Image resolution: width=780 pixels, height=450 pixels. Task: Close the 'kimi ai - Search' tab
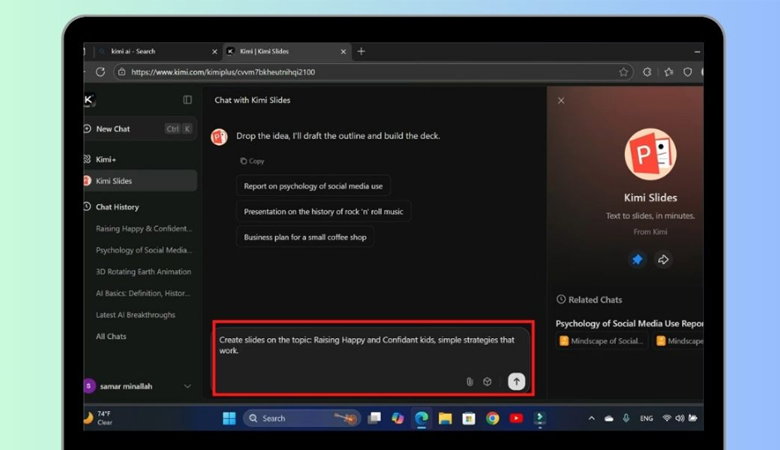point(214,52)
